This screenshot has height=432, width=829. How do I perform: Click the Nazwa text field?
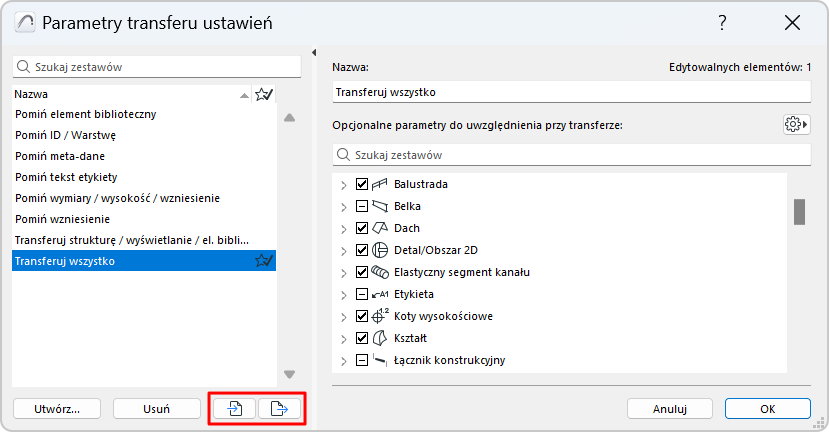pyautogui.click(x=570, y=92)
